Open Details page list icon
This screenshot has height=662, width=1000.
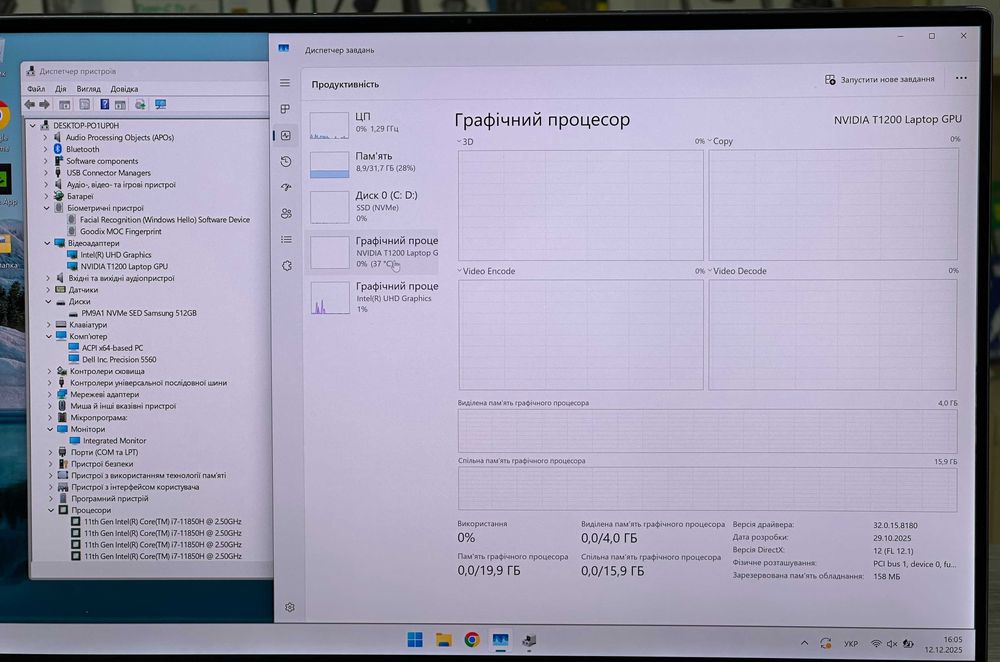[x=286, y=239]
